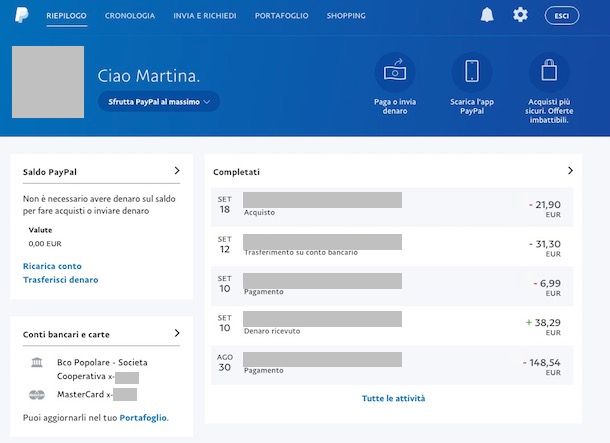Click the Ciao Martina greeting

click(x=148, y=75)
